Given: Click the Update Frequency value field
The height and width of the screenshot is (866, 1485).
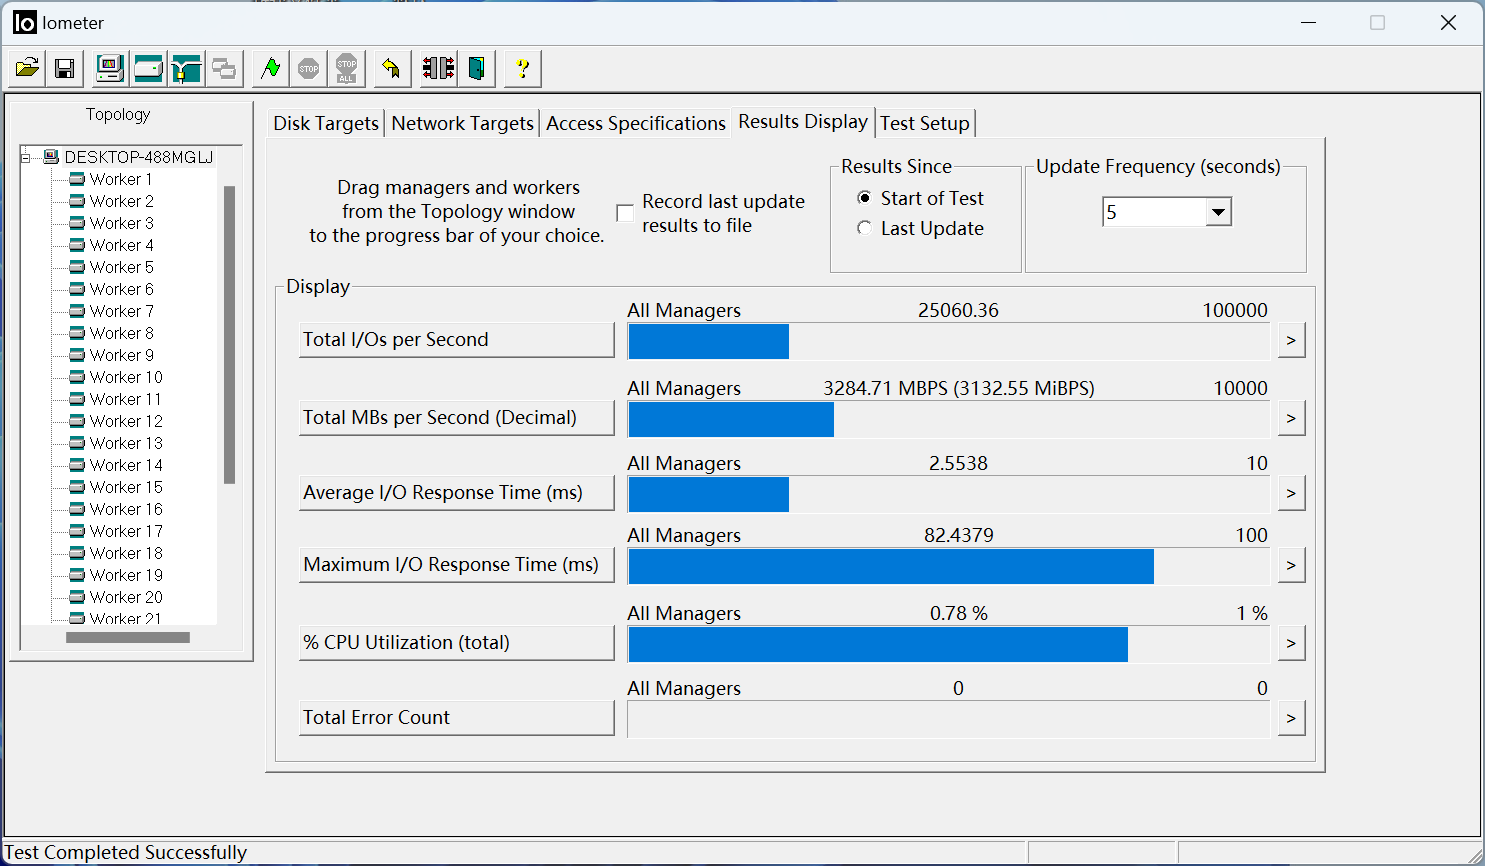Looking at the screenshot, I should (1155, 212).
